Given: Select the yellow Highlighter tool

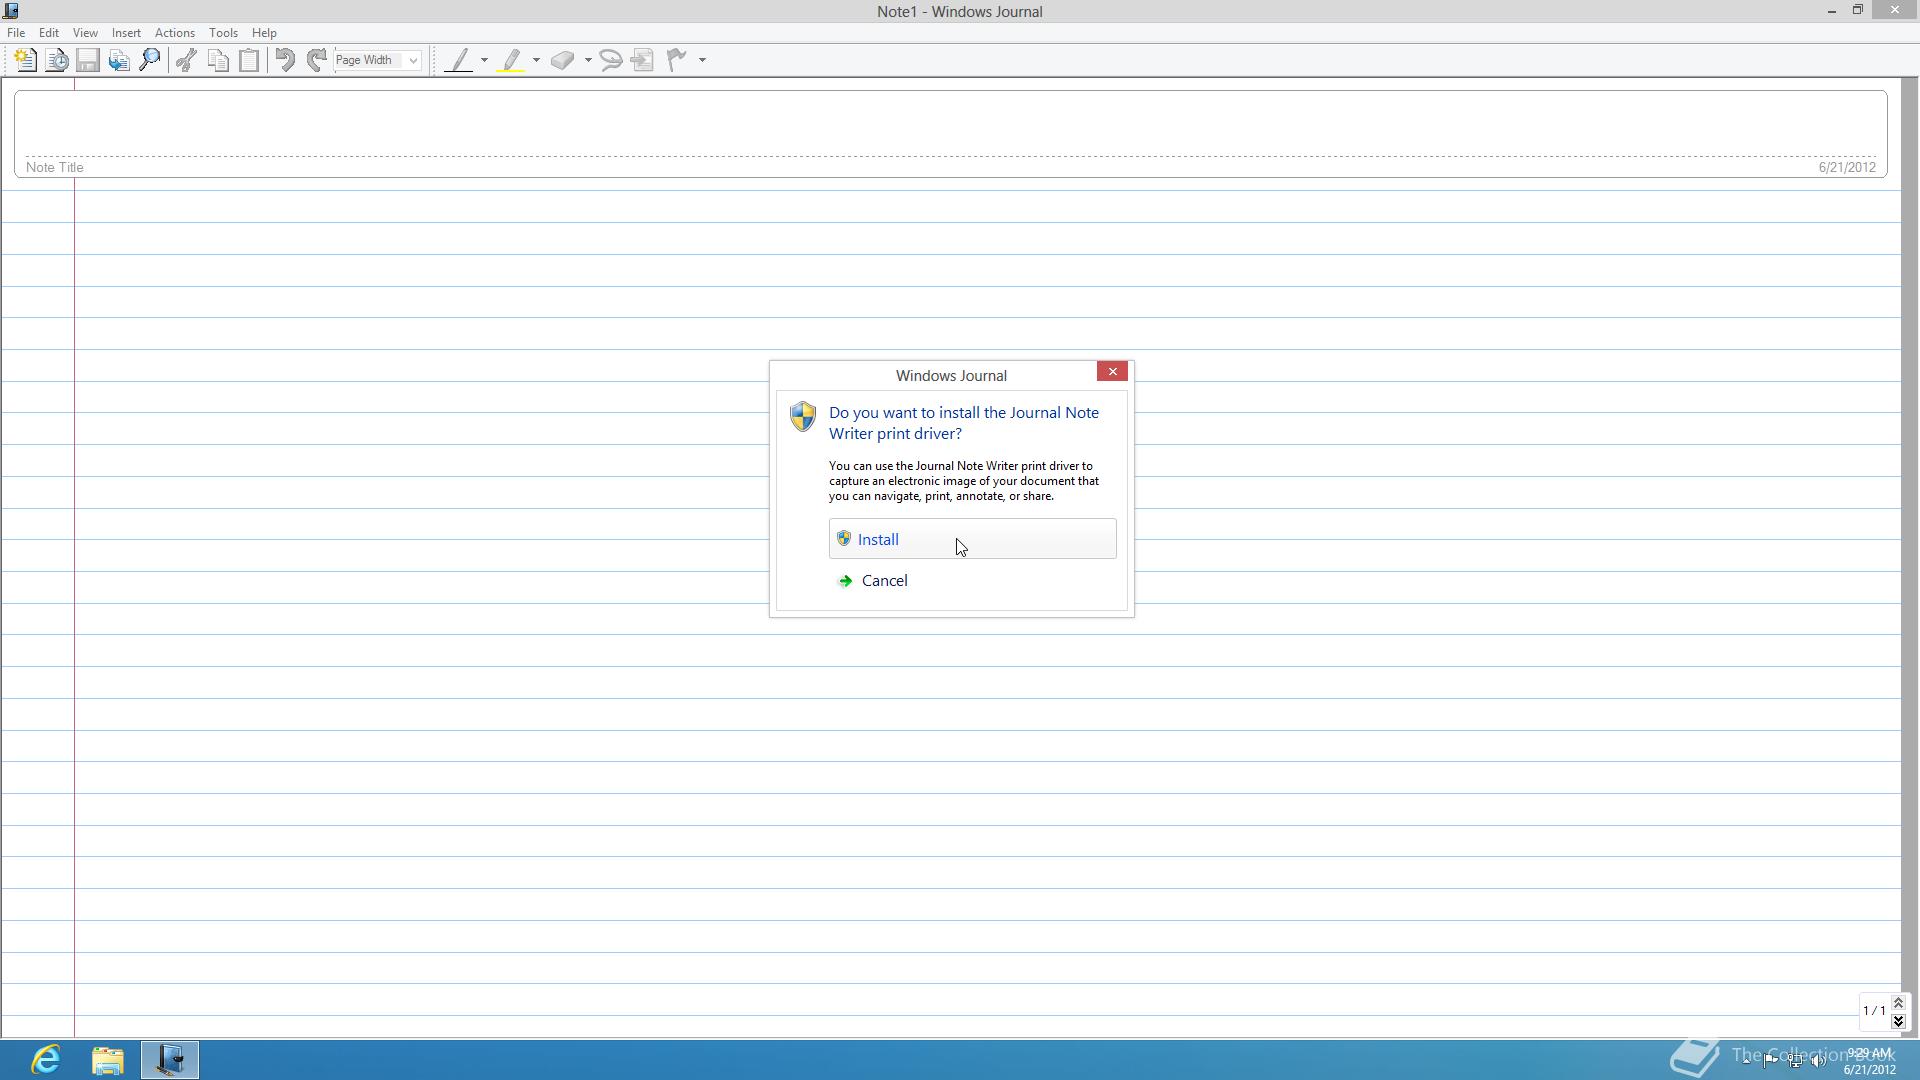Looking at the screenshot, I should [x=512, y=60].
